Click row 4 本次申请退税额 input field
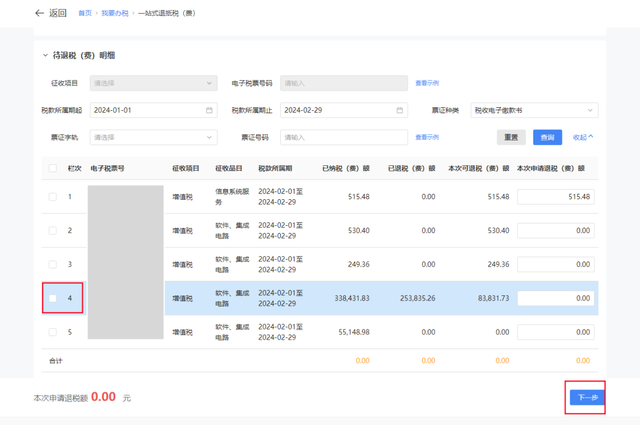This screenshot has width=640, height=425. tap(556, 298)
